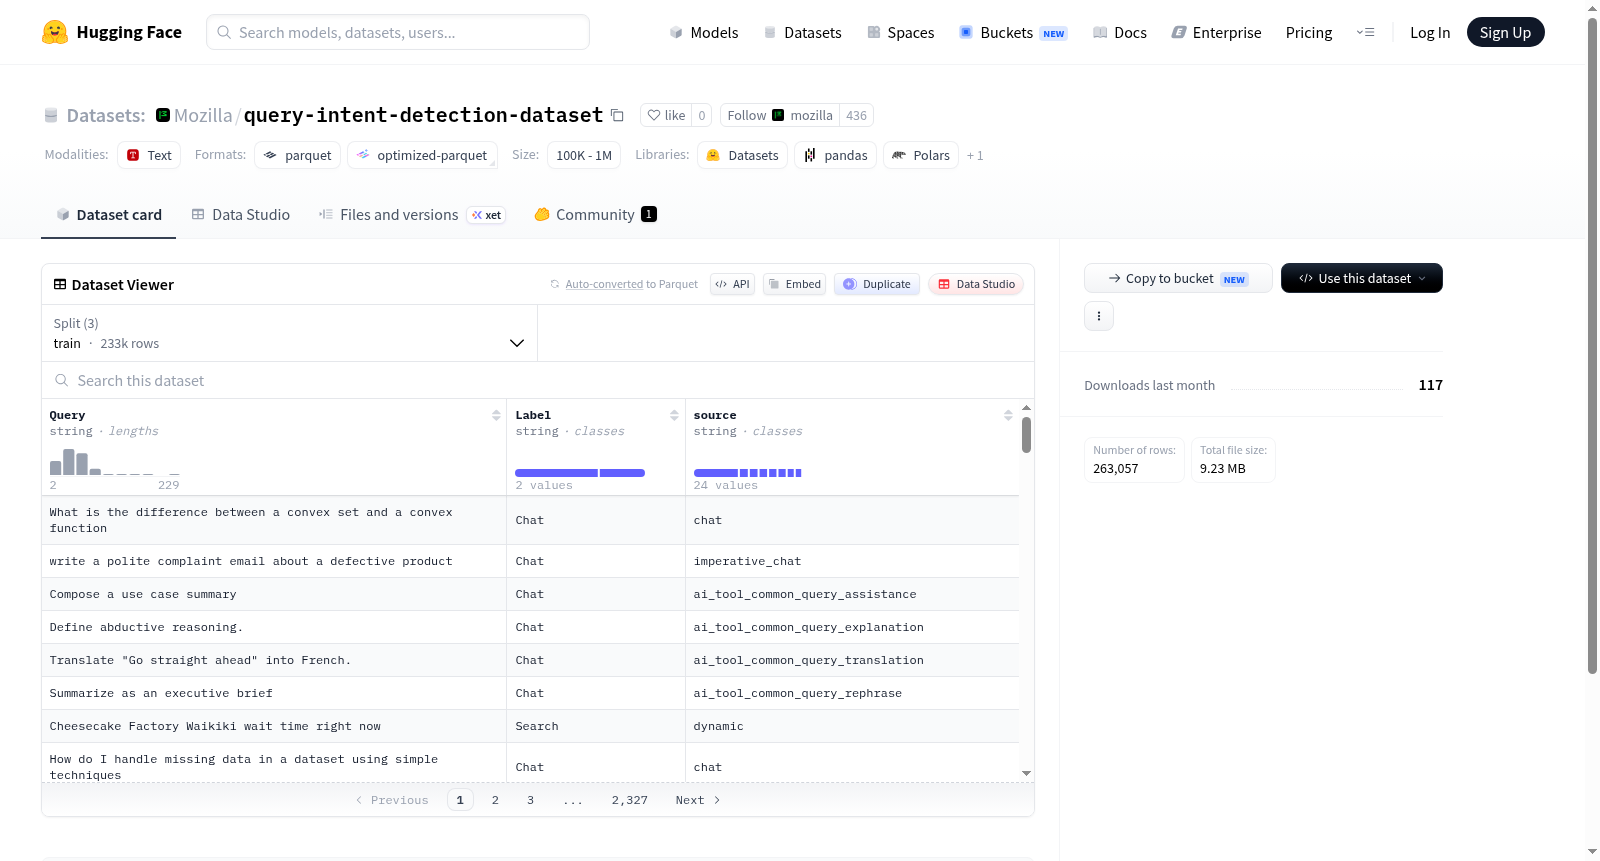Click the heart like button
This screenshot has width=1600, height=861.
click(x=666, y=115)
